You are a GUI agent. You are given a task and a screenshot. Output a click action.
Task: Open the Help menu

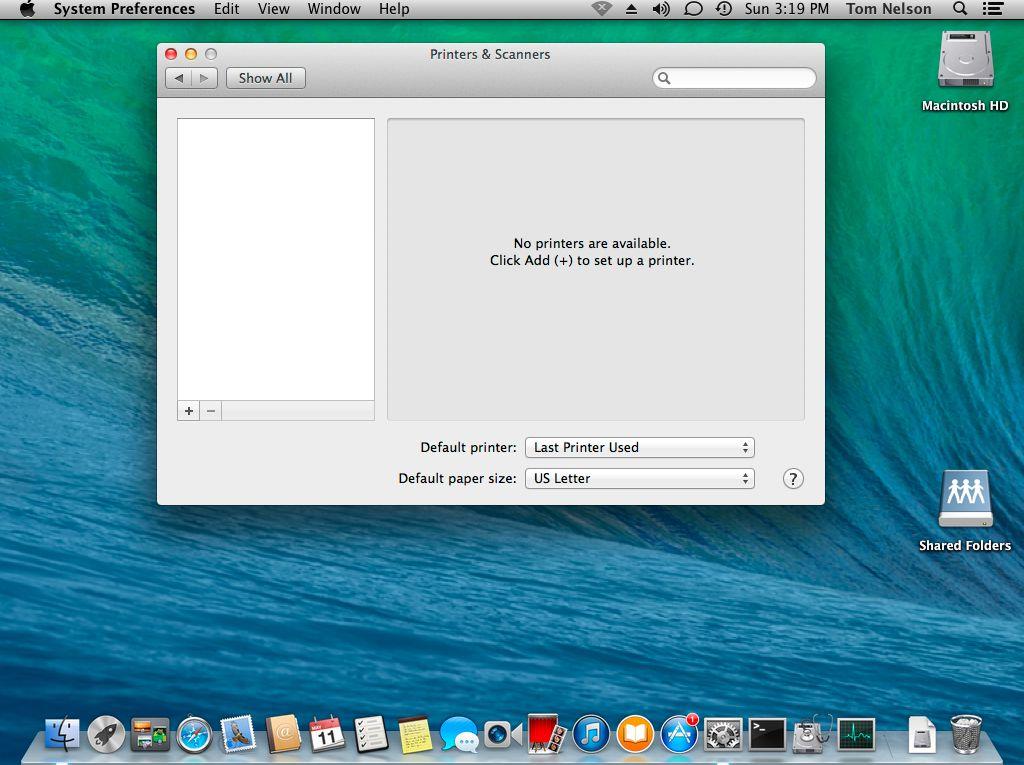pyautogui.click(x=394, y=9)
